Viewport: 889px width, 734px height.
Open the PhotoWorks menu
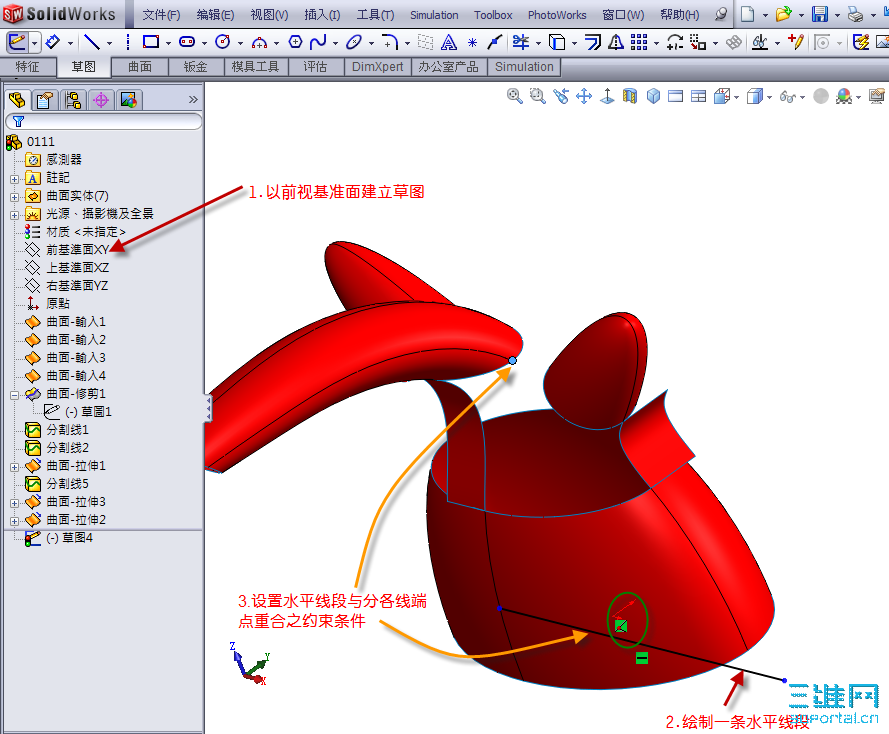point(557,15)
